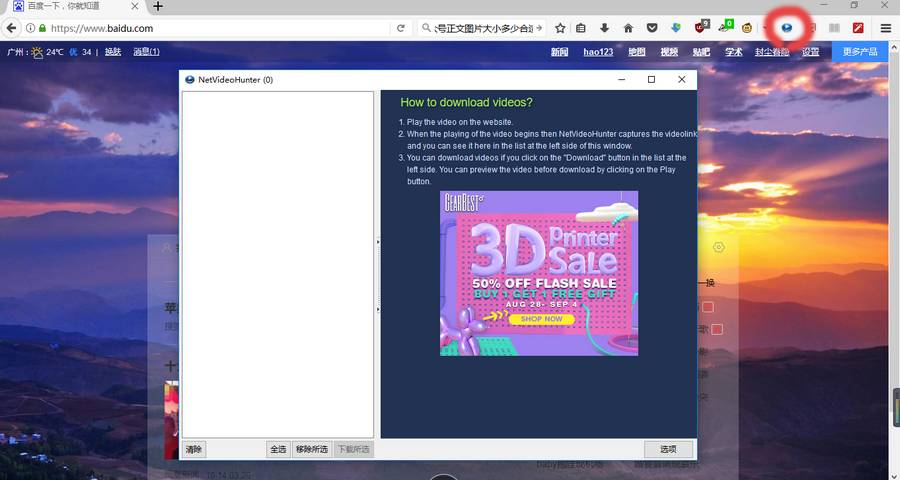Click the 下载所选 button

point(354,450)
